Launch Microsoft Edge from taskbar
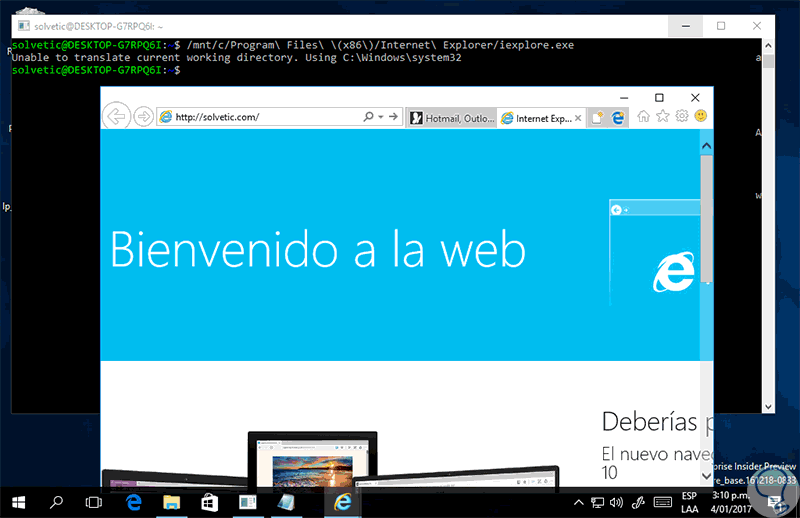The image size is (800, 518). click(x=134, y=503)
